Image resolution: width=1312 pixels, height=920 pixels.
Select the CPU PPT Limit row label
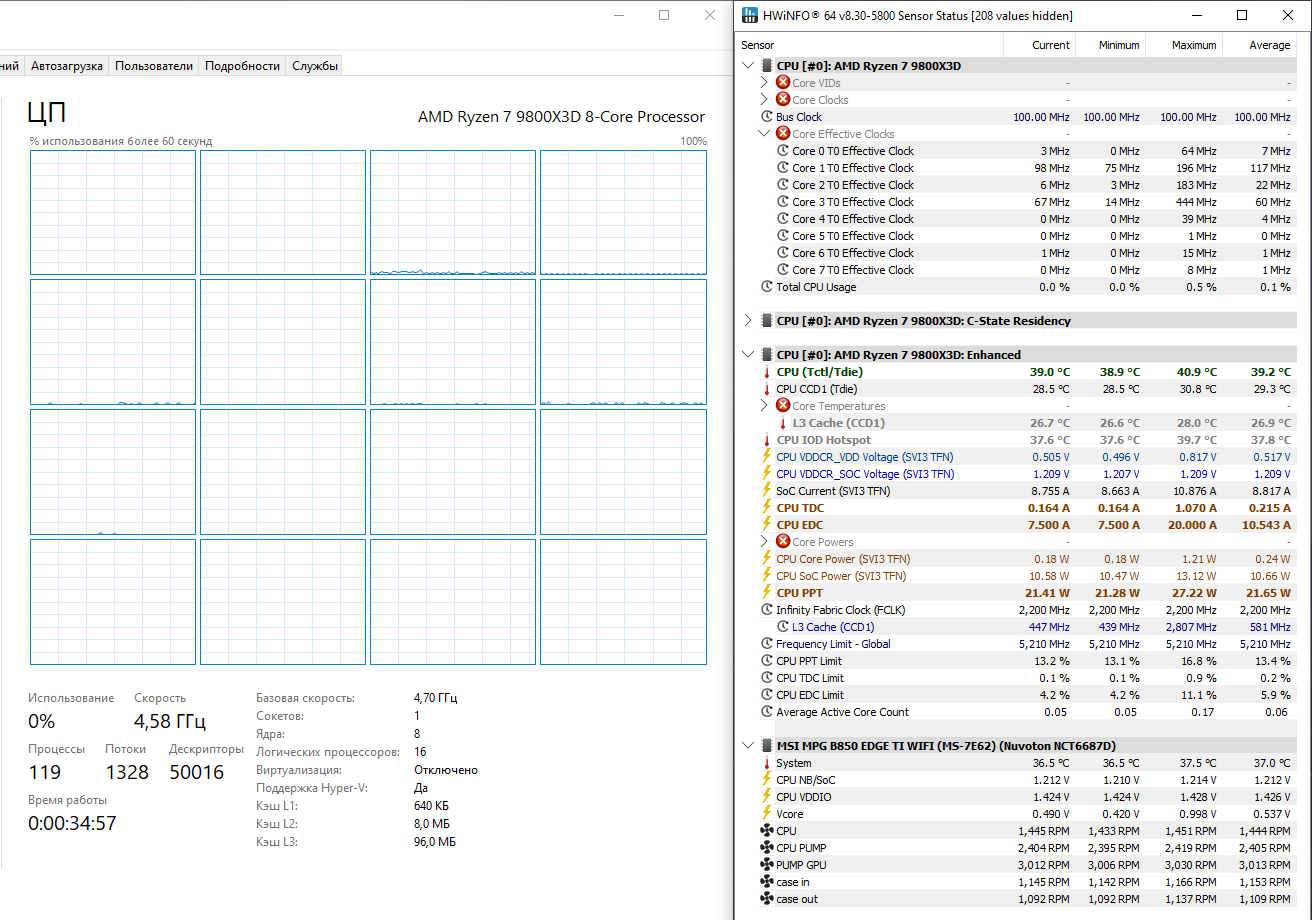coord(809,661)
